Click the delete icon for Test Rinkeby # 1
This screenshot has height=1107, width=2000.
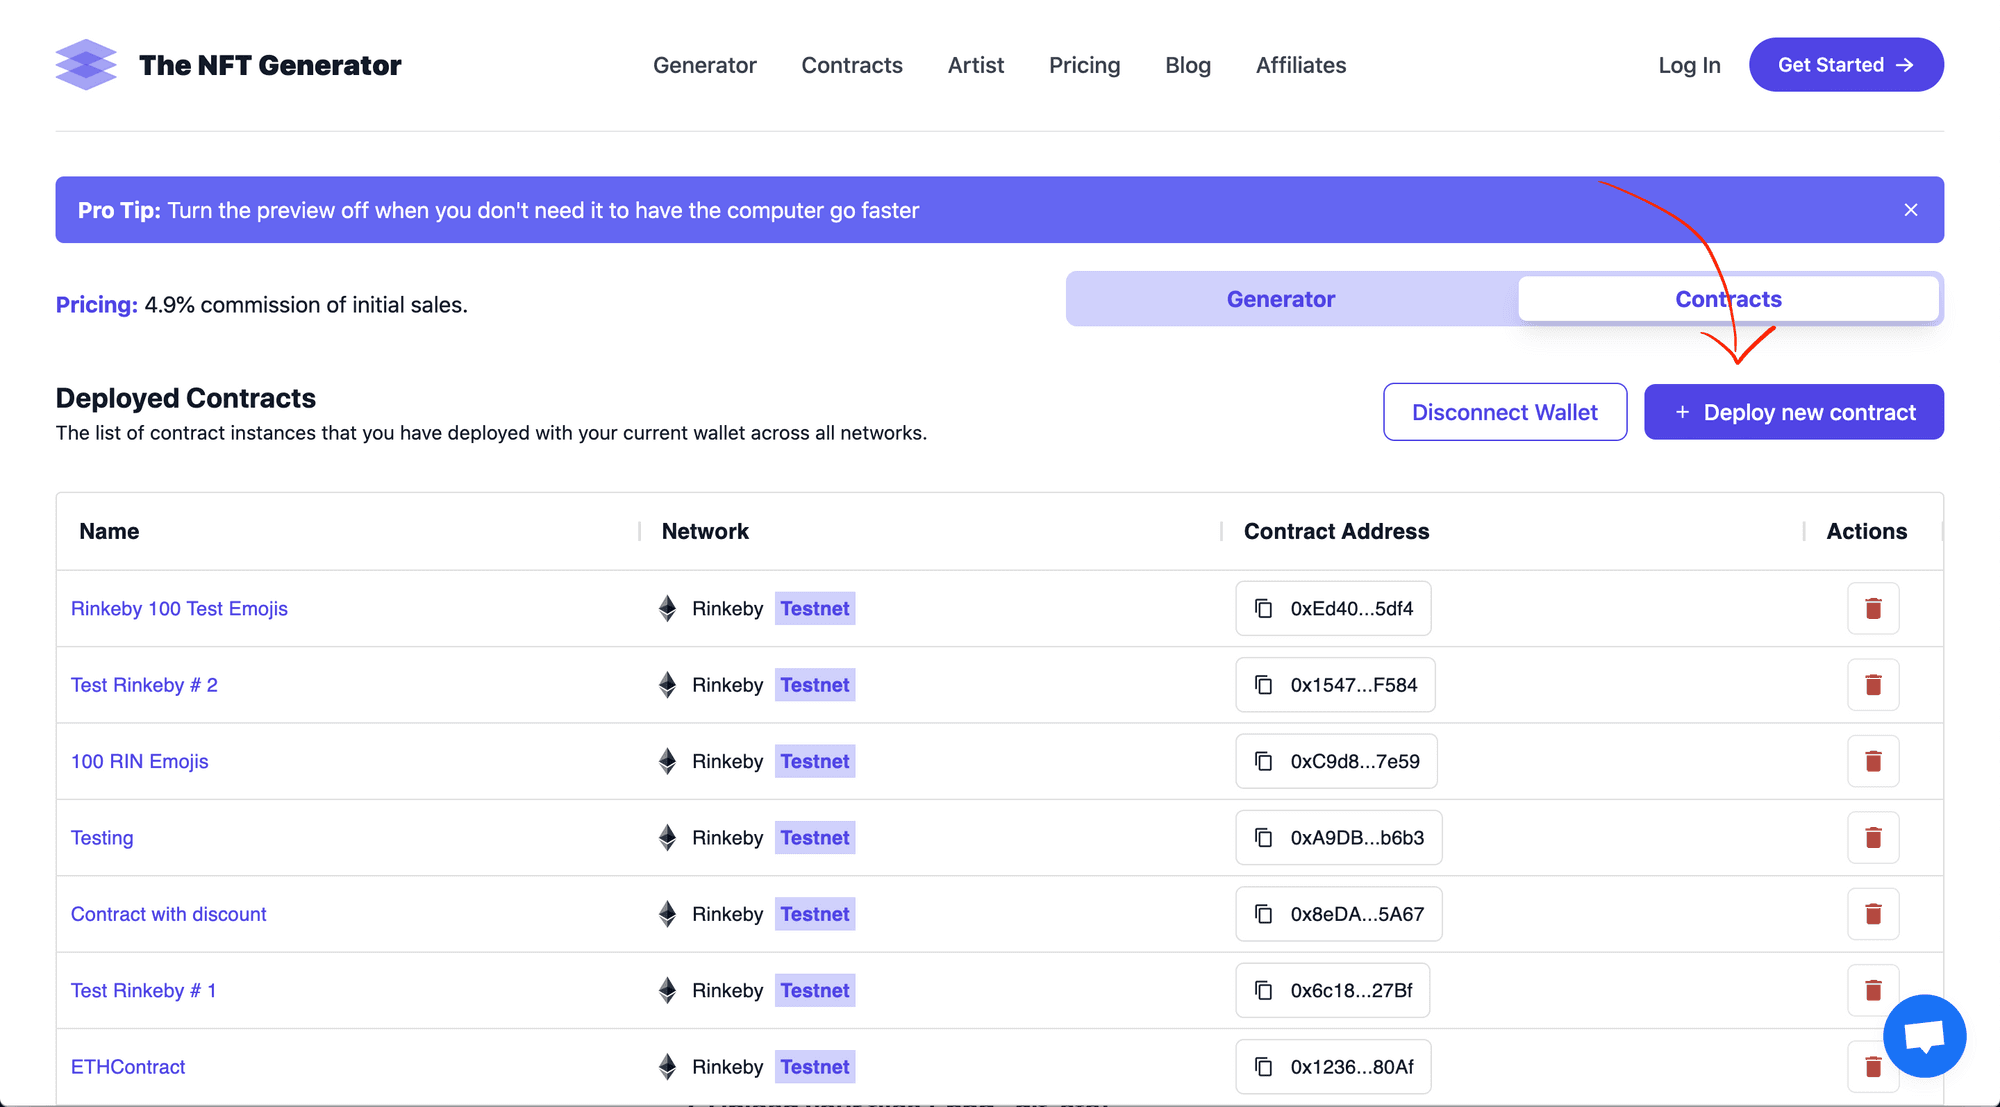point(1873,990)
